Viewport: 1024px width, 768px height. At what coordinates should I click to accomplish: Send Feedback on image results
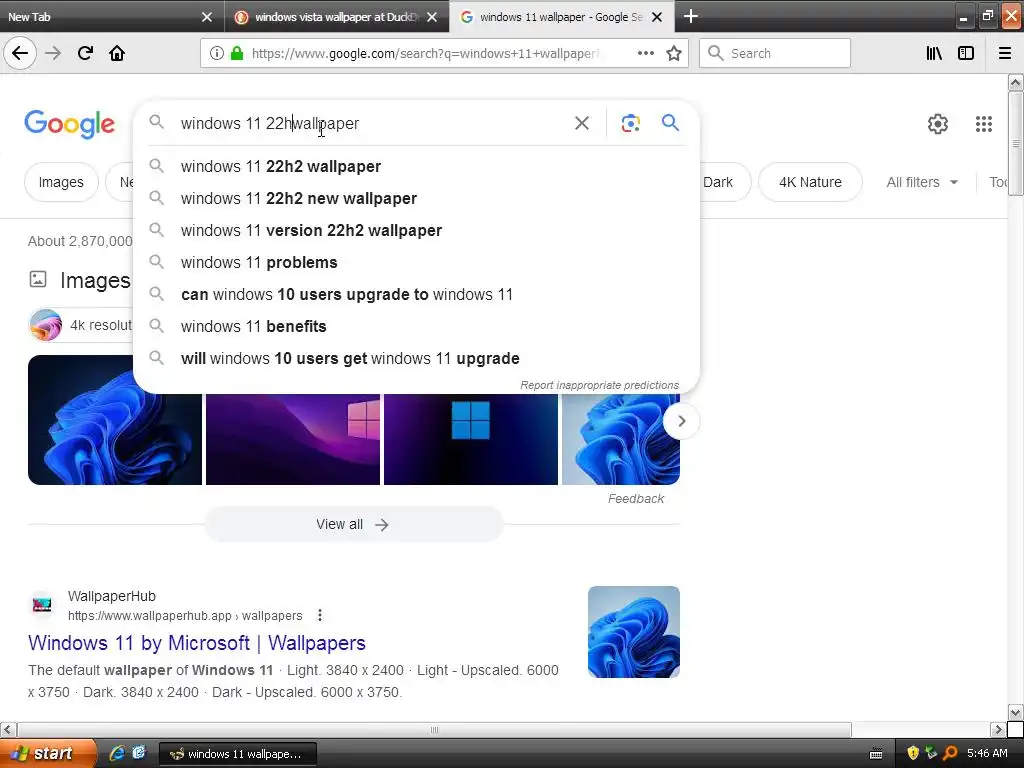pyautogui.click(x=635, y=499)
